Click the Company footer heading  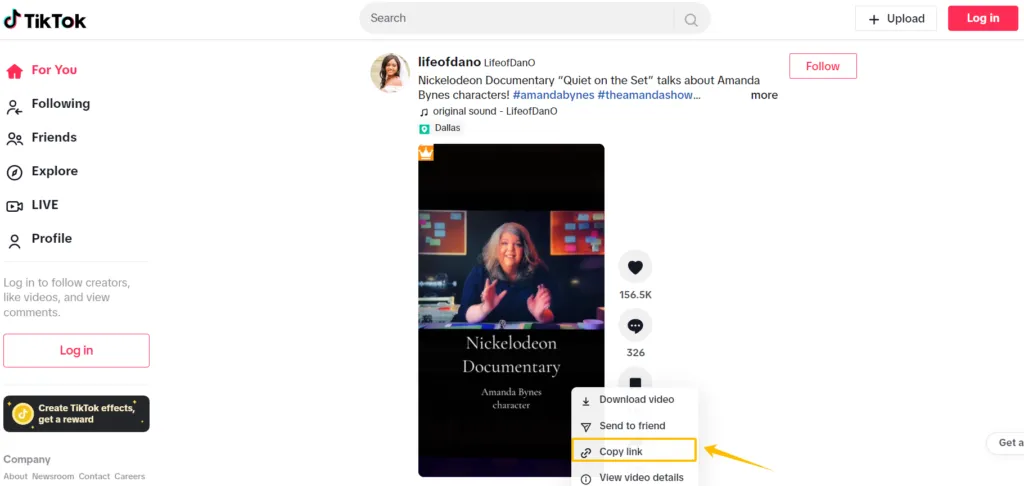27,459
